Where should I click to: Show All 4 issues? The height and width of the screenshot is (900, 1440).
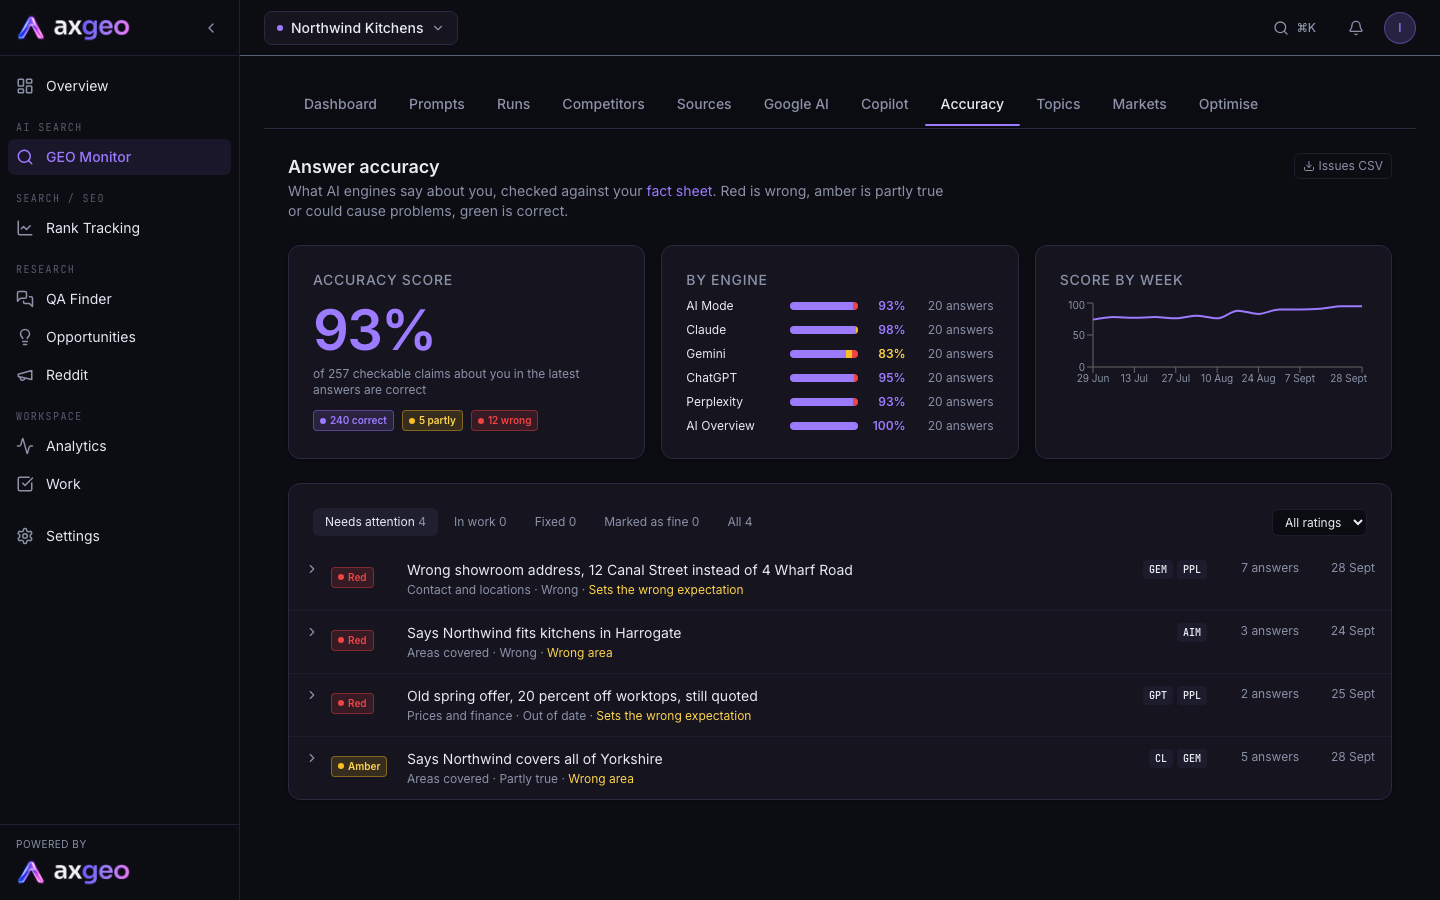pyautogui.click(x=740, y=522)
